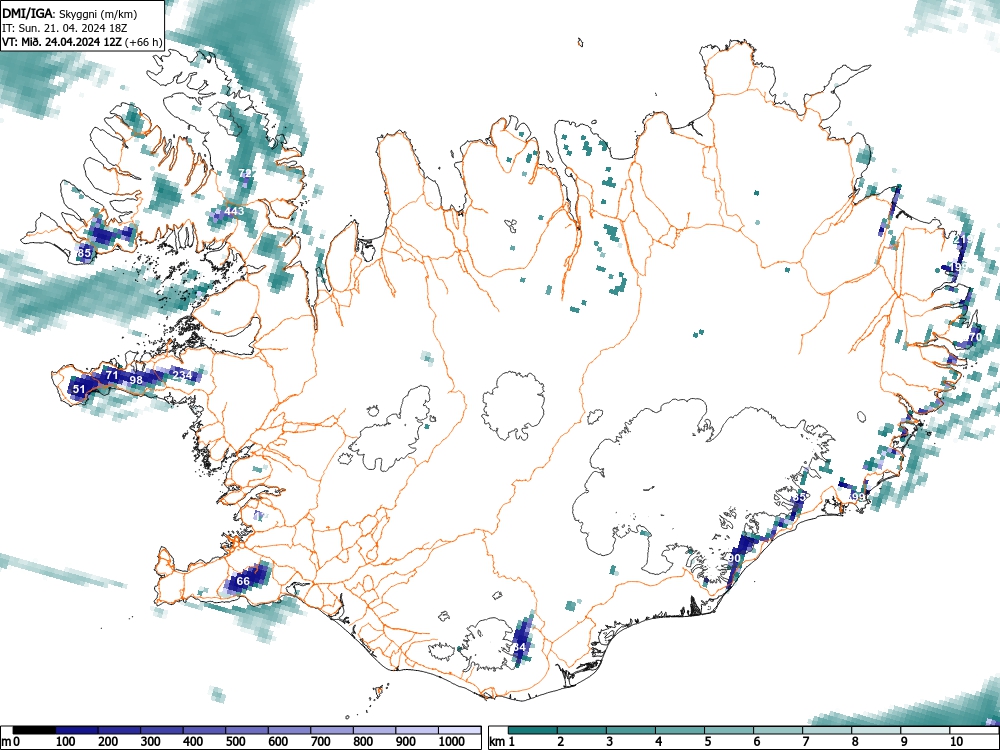Click the '72' visibility value in Westfjords
The image size is (1000, 750).
click(245, 173)
